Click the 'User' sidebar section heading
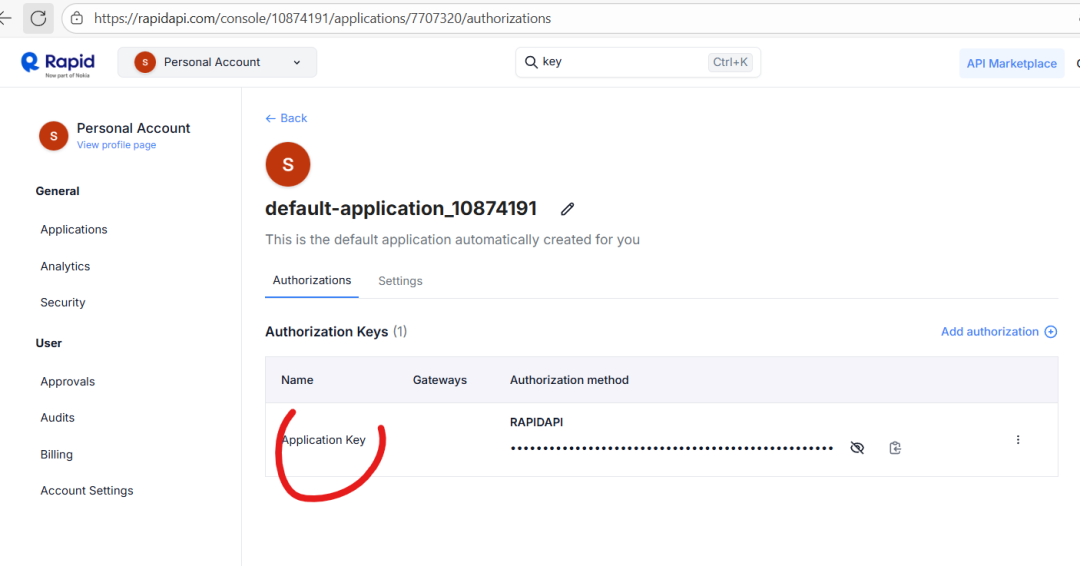The image size is (1080, 566). tap(49, 343)
